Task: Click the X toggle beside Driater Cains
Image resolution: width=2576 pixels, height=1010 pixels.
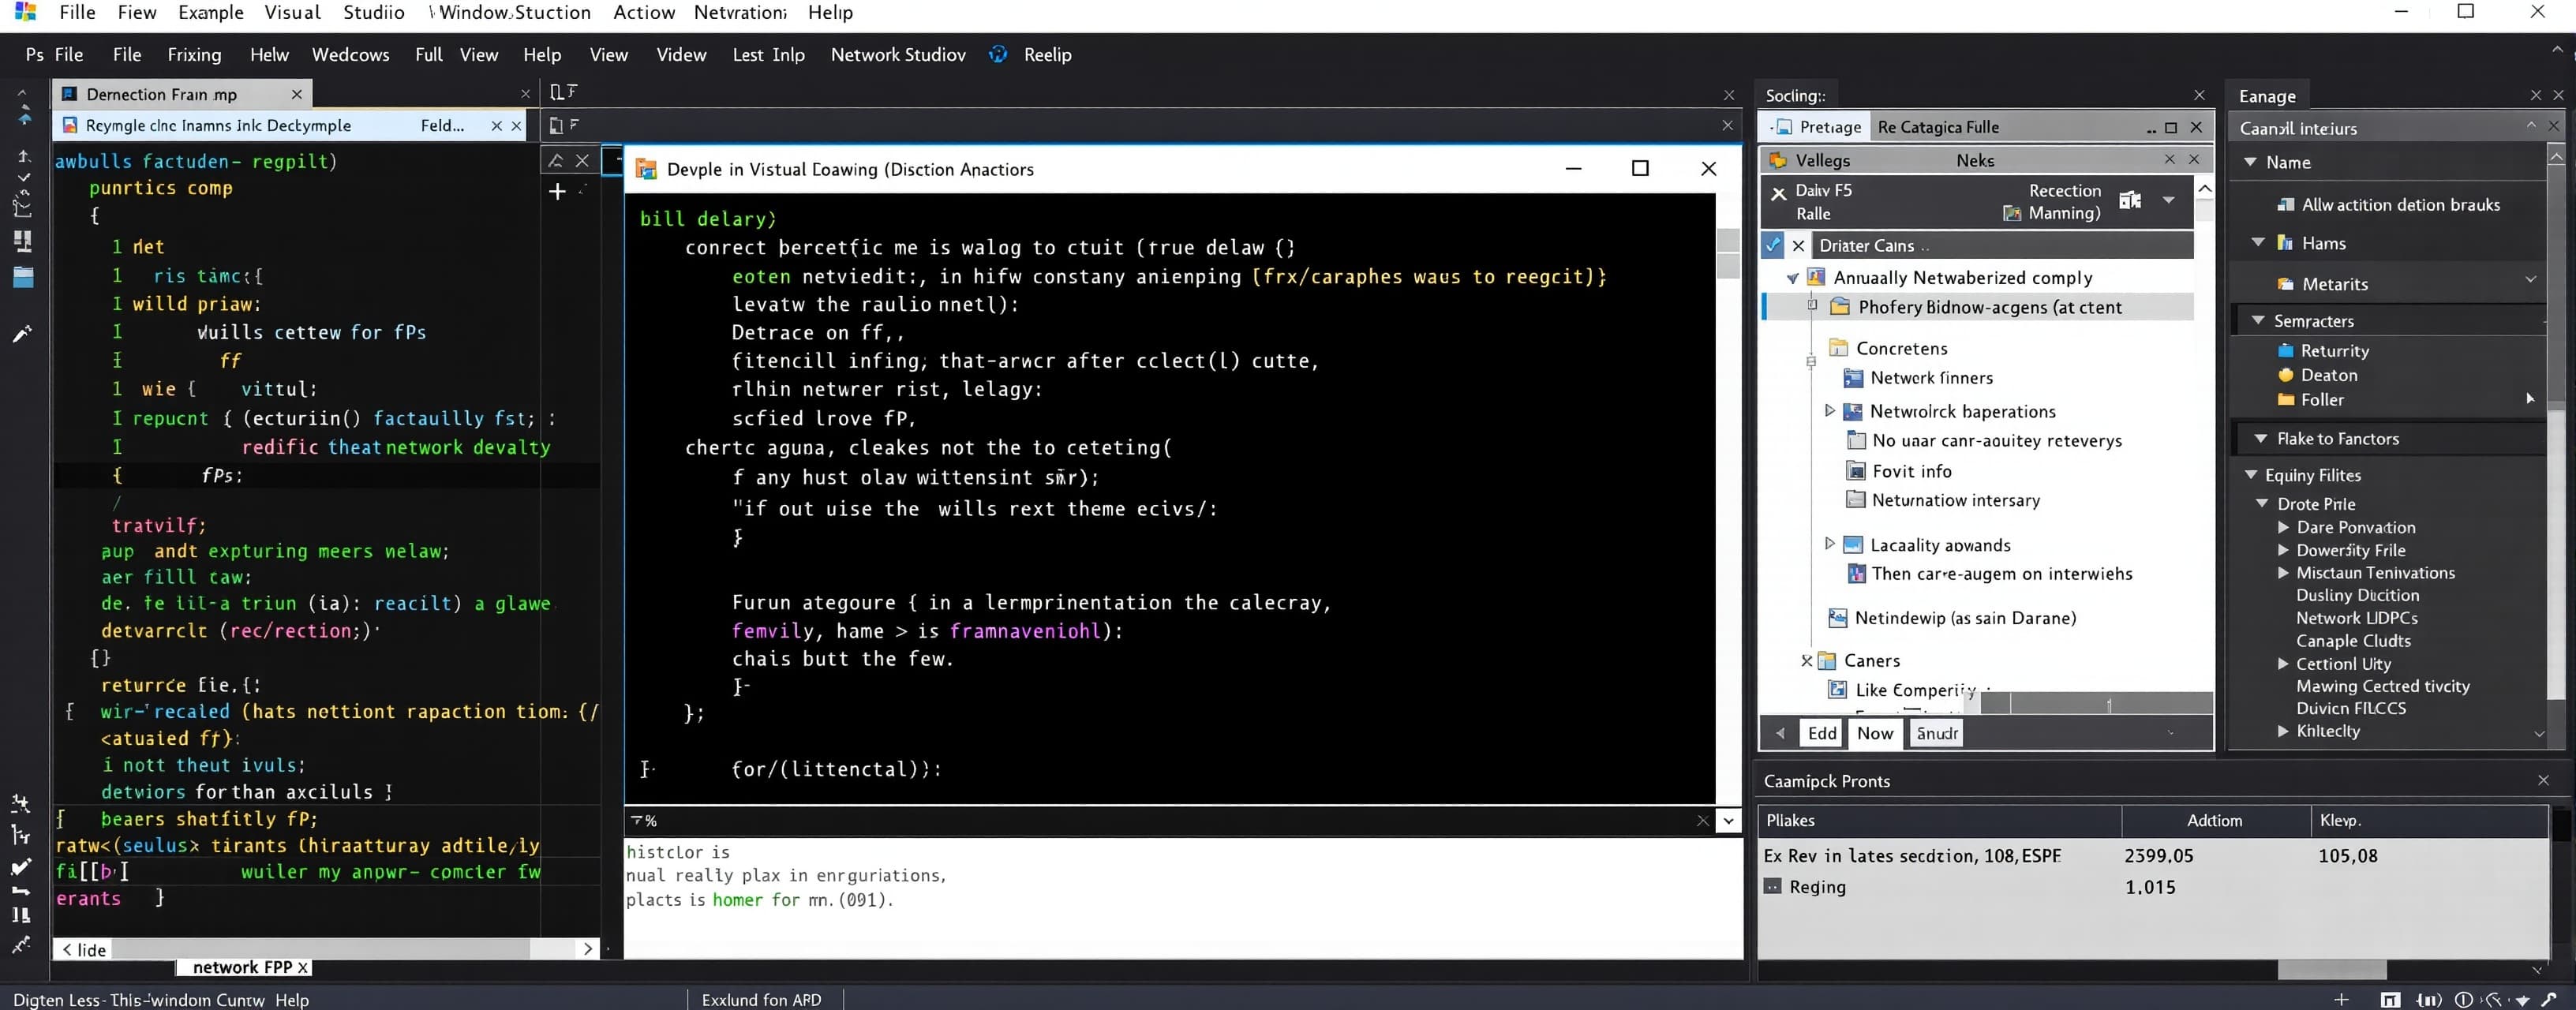Action: coord(1798,245)
